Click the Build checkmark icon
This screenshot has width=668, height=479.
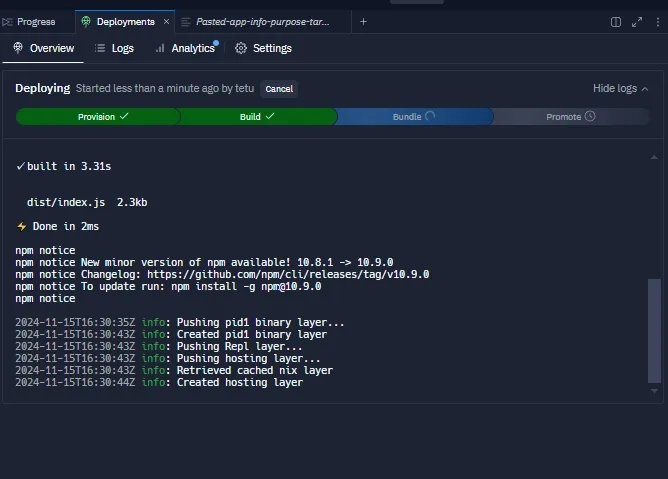(270, 116)
